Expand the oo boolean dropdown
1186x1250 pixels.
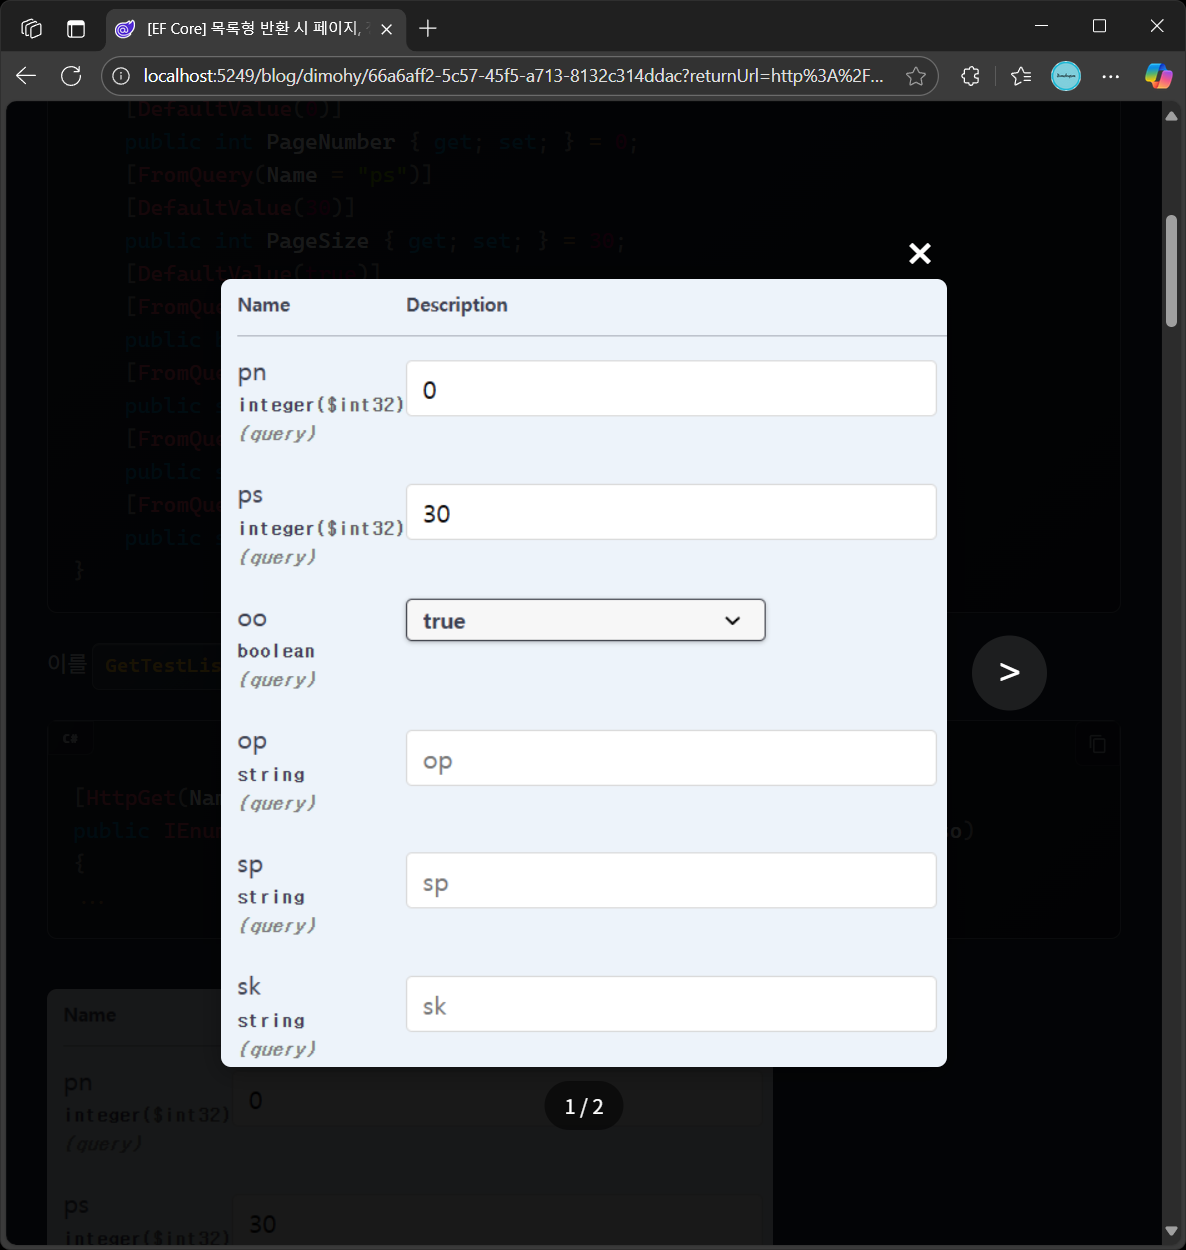tap(585, 621)
